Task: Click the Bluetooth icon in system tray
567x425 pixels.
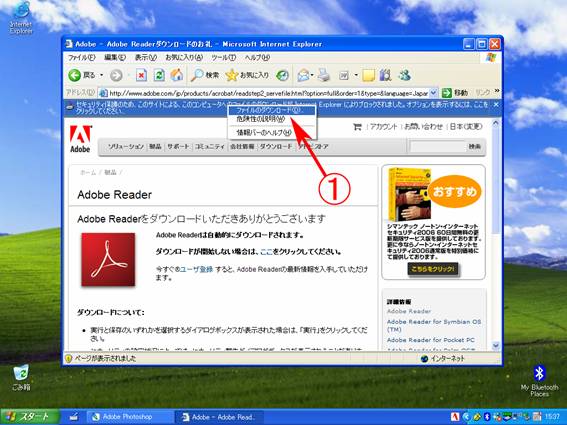Action: pos(487,417)
